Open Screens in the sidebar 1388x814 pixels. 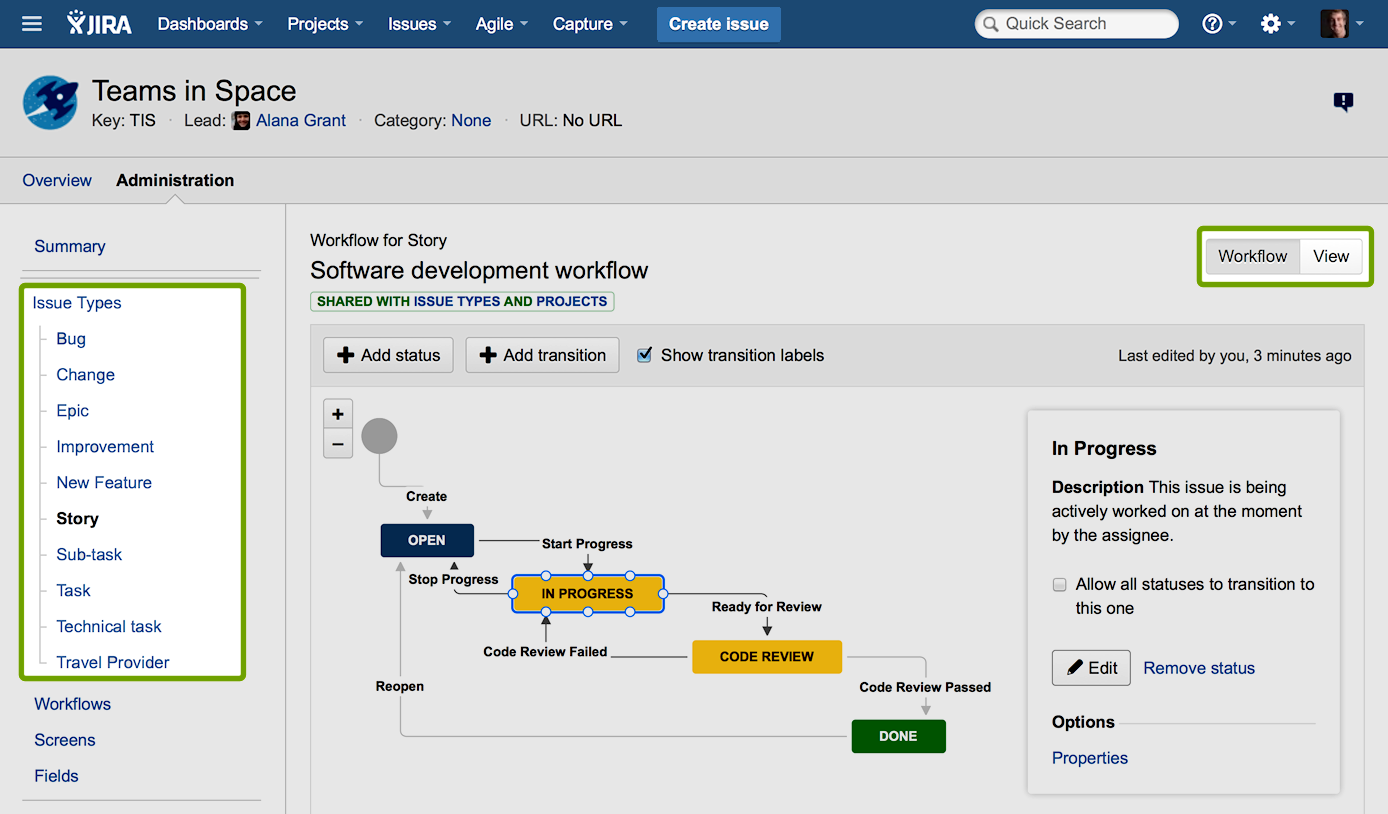pos(65,740)
